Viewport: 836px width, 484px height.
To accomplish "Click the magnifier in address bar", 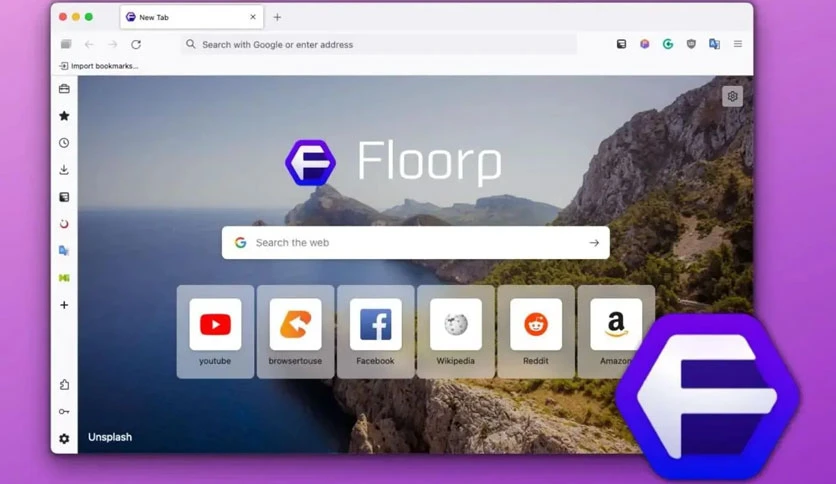I will click(190, 44).
